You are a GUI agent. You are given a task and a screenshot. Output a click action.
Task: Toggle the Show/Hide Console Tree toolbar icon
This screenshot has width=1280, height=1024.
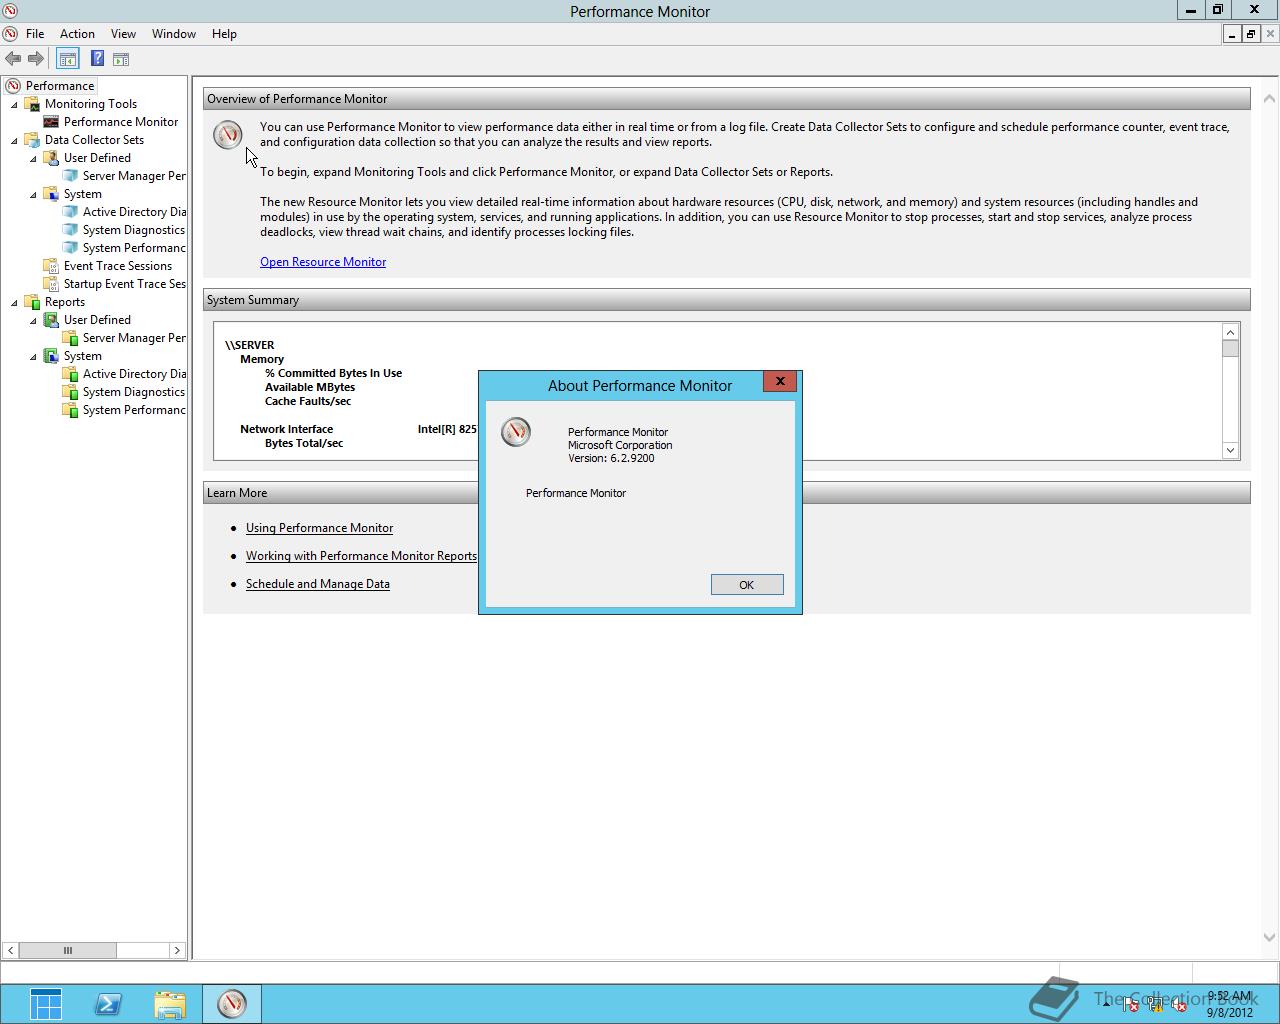pyautogui.click(x=67, y=59)
